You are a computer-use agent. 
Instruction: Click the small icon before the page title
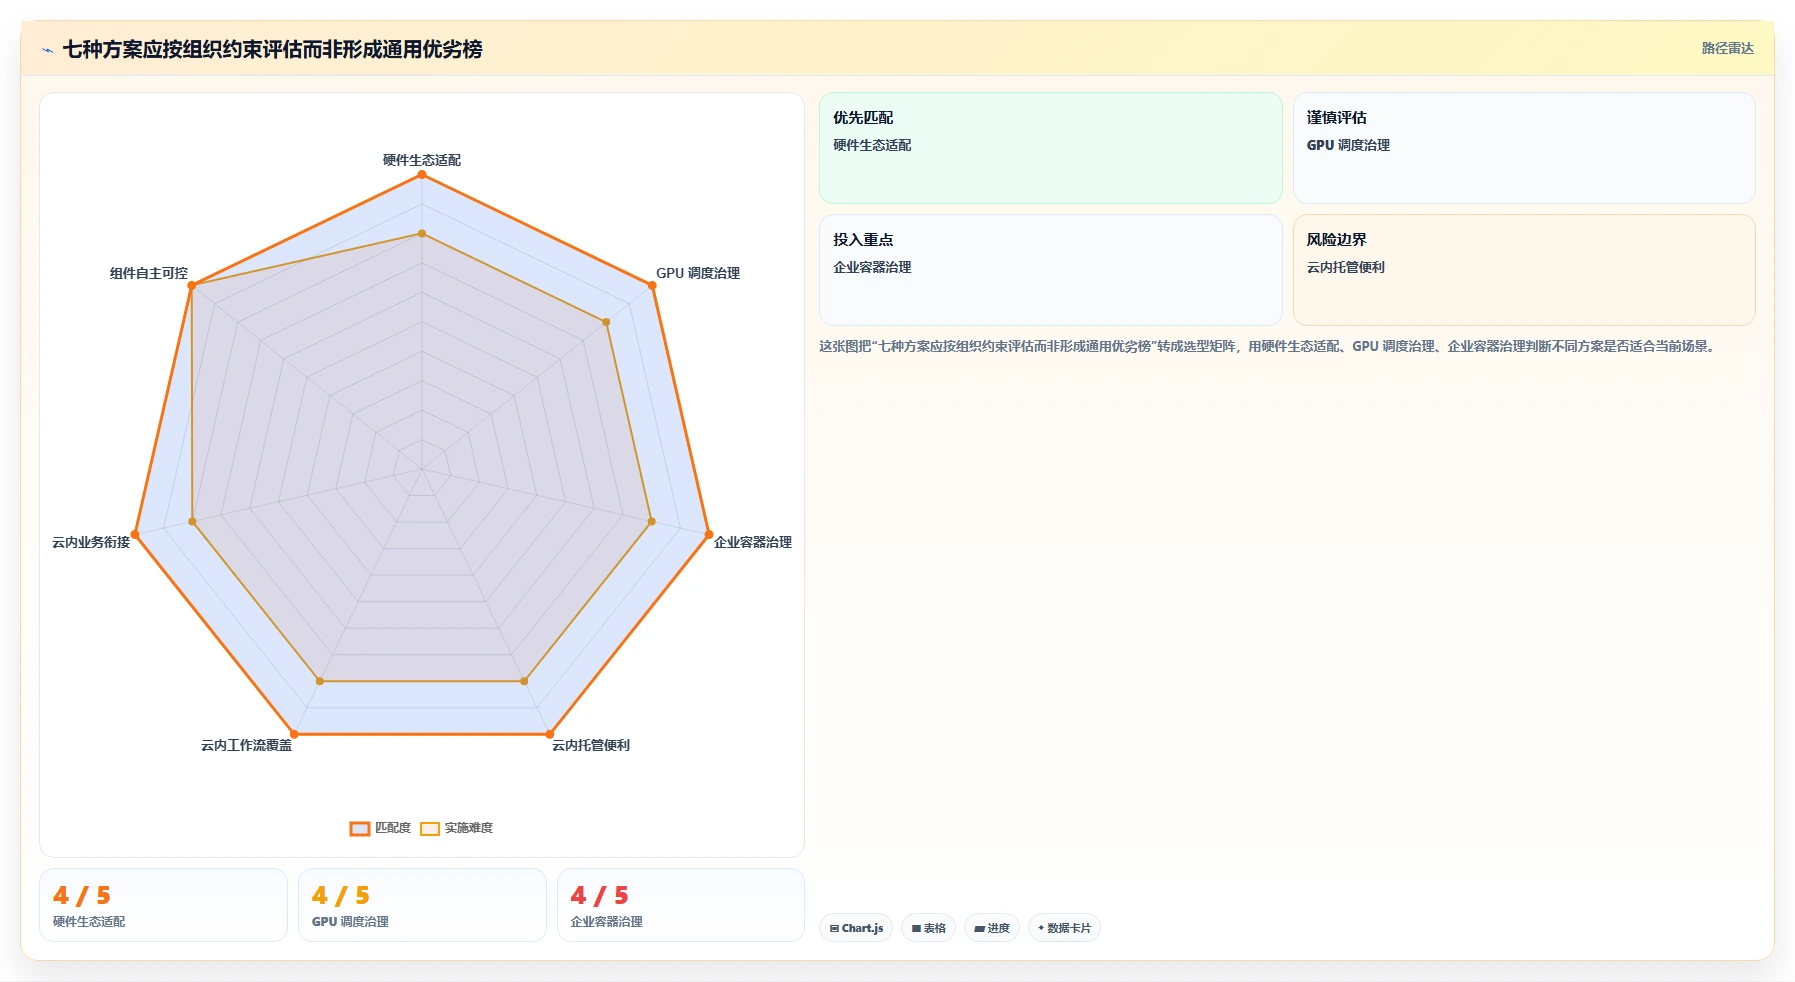tap(47, 50)
